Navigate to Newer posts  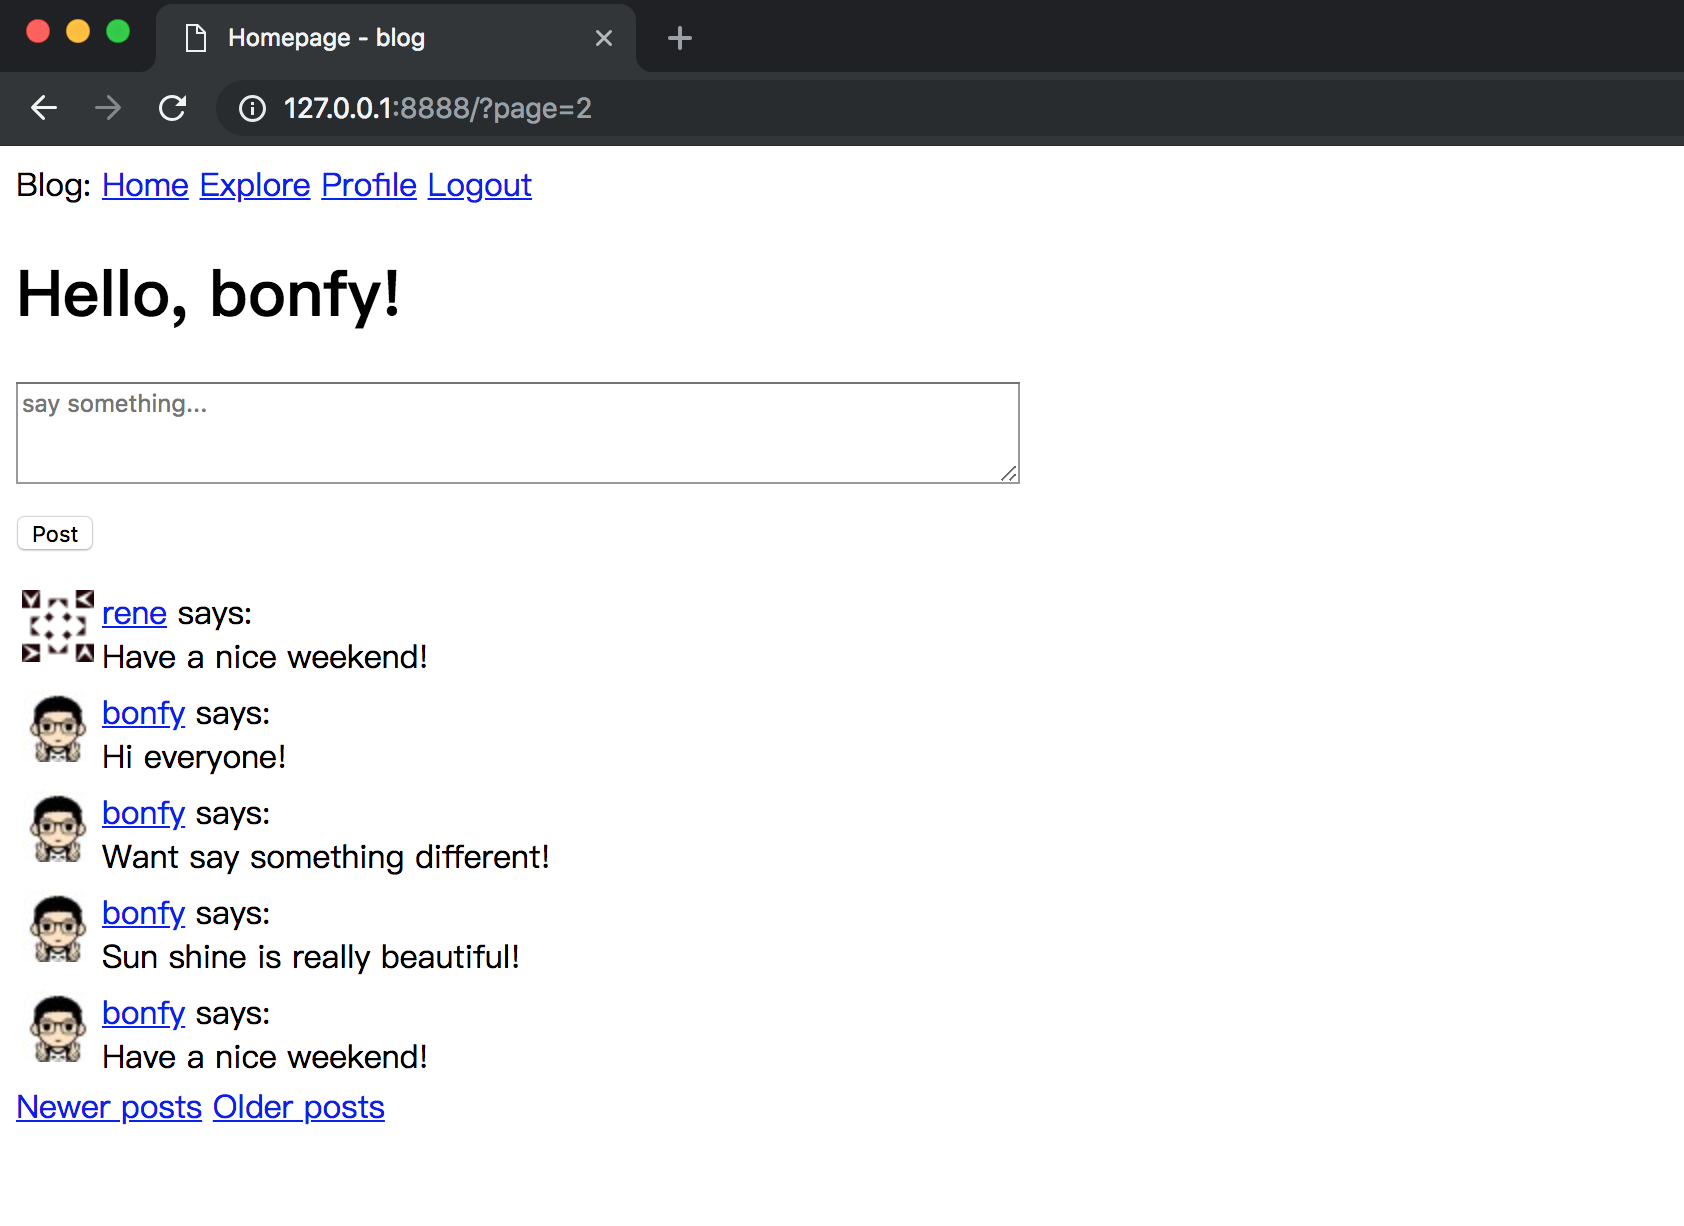click(109, 1107)
